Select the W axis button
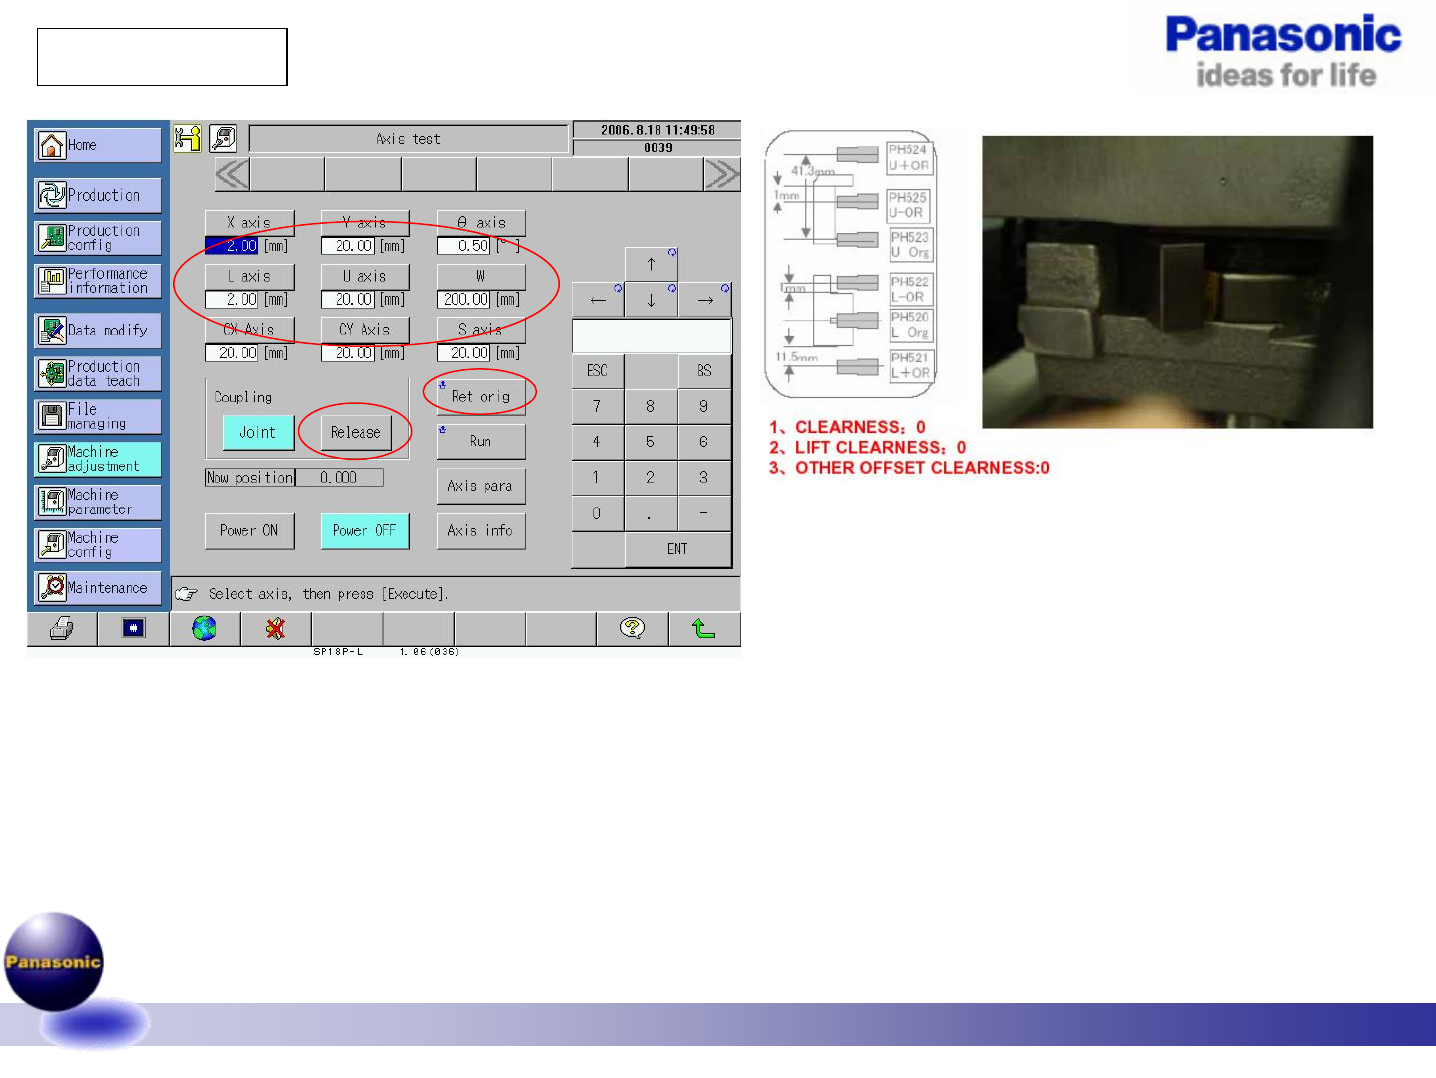Image resolution: width=1436 pixels, height=1078 pixels. click(481, 276)
